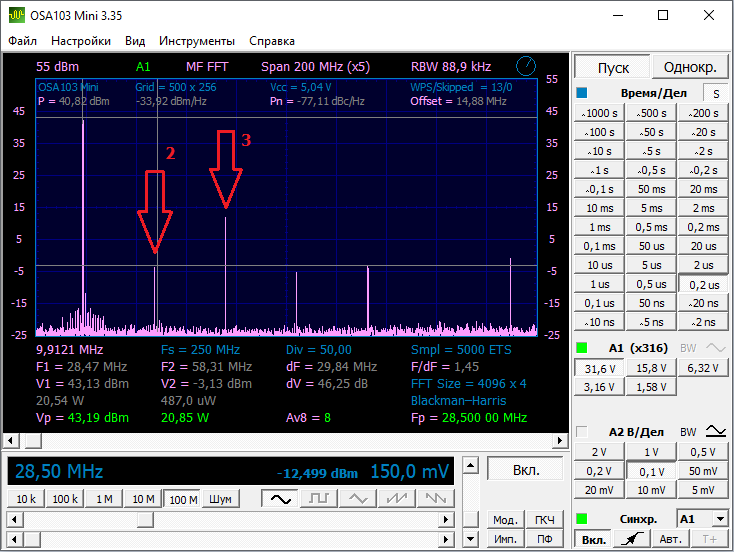Click the Av8 = 8 averaging readout
The image size is (734, 552).
(x=308, y=418)
